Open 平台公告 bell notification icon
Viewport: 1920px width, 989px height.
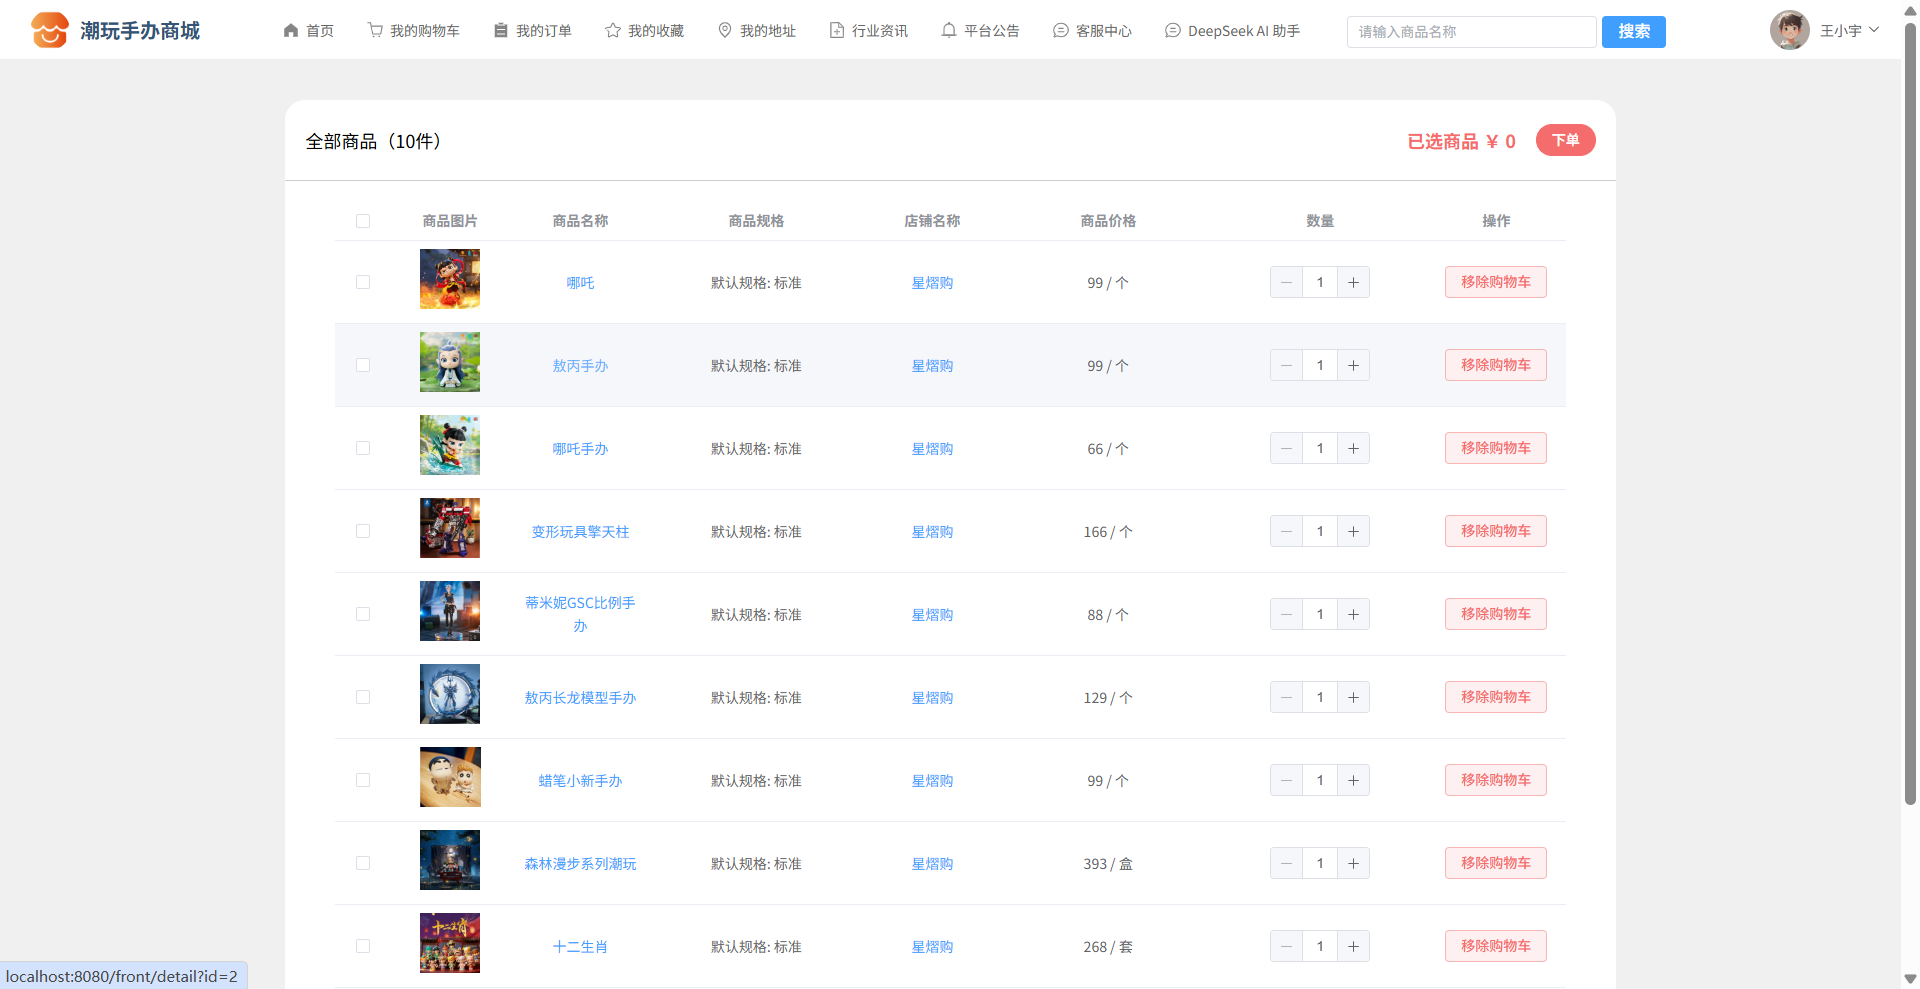[949, 30]
